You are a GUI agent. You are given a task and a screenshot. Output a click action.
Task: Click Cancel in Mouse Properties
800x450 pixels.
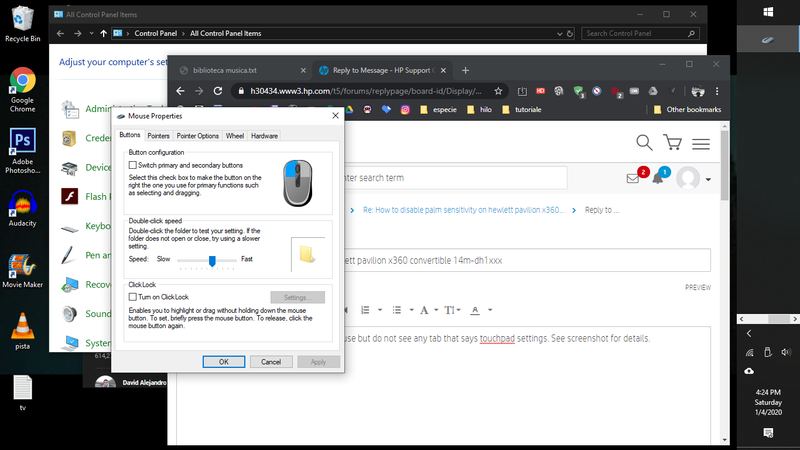[271, 362]
